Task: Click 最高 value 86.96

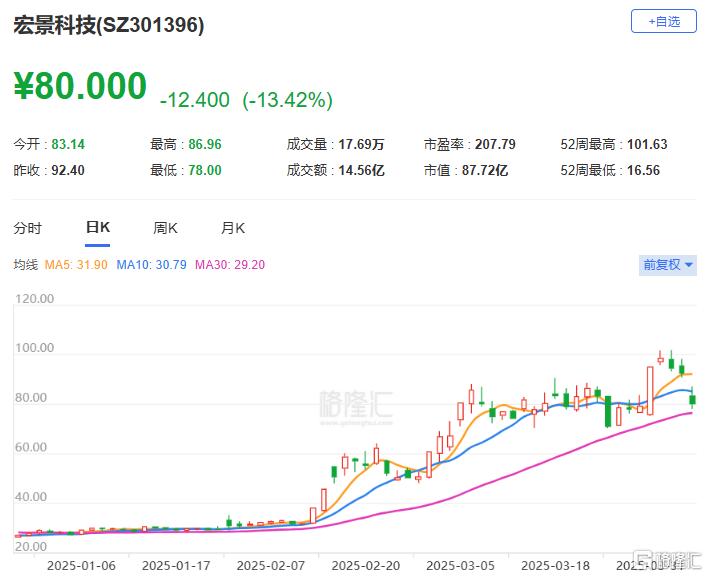Action: [x=205, y=144]
